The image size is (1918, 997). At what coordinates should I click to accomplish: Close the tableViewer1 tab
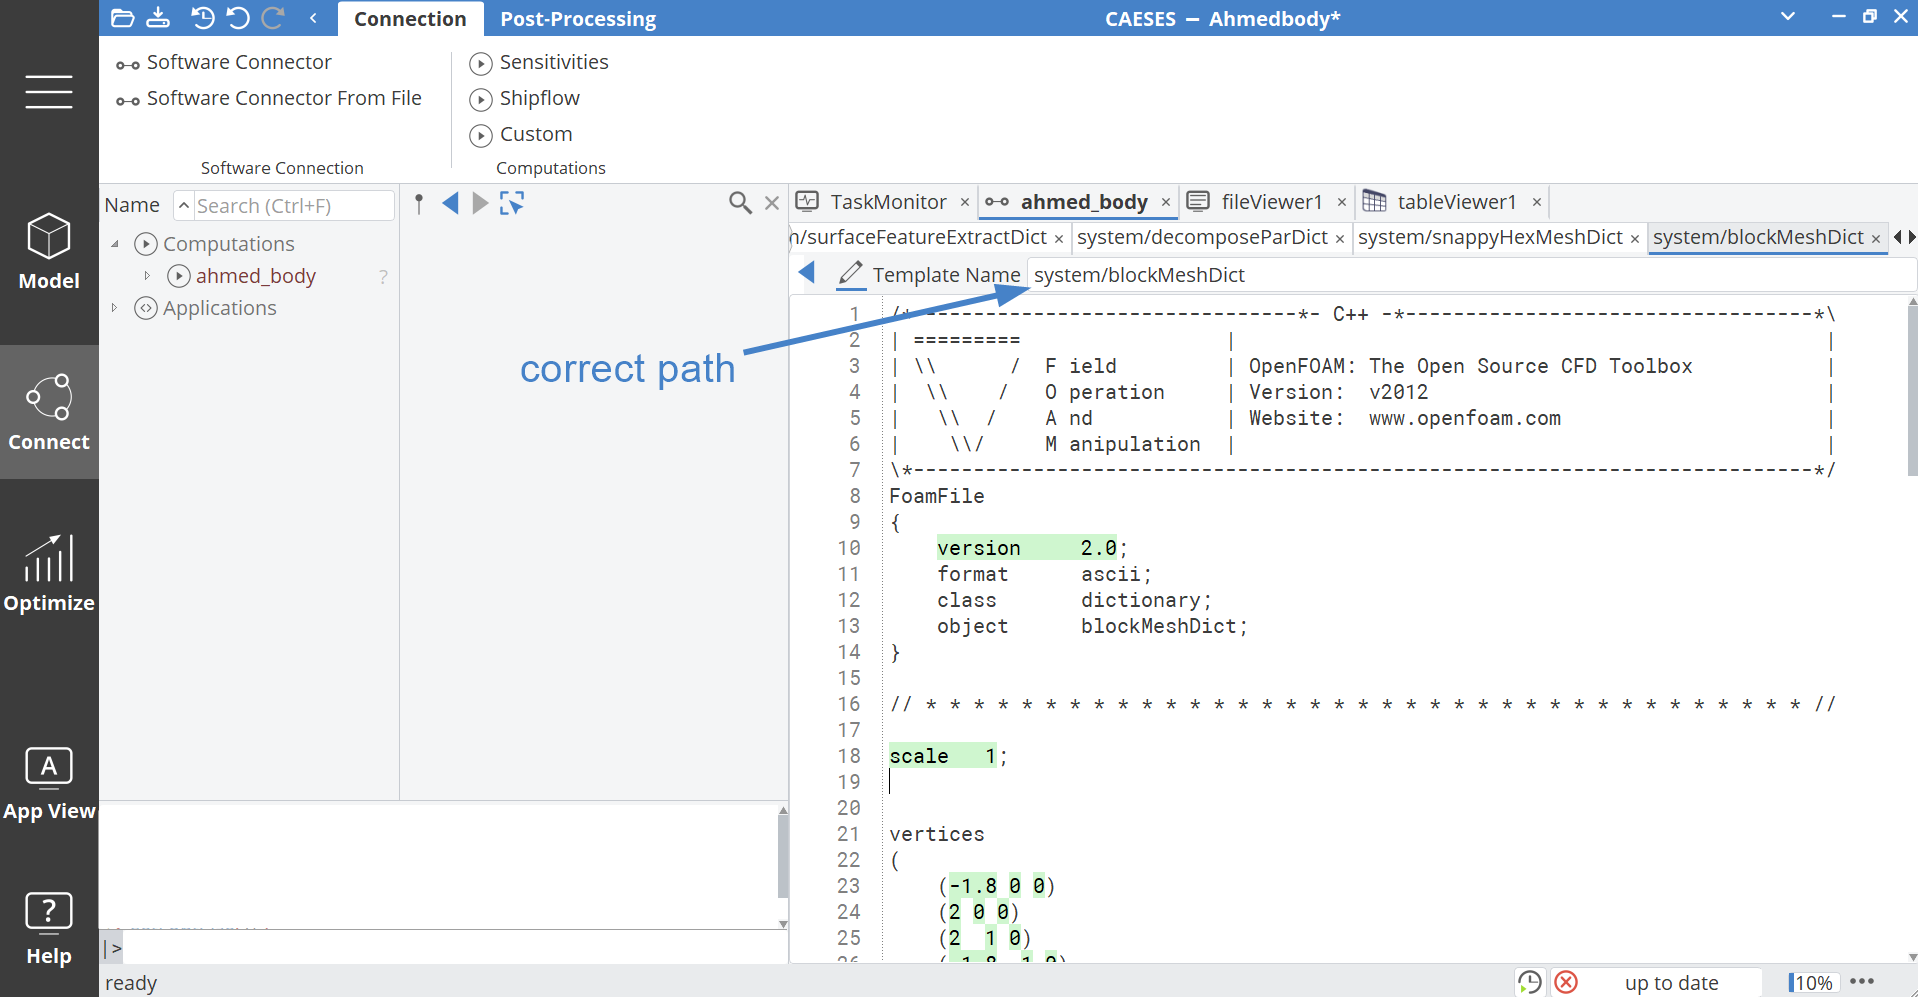tap(1537, 203)
